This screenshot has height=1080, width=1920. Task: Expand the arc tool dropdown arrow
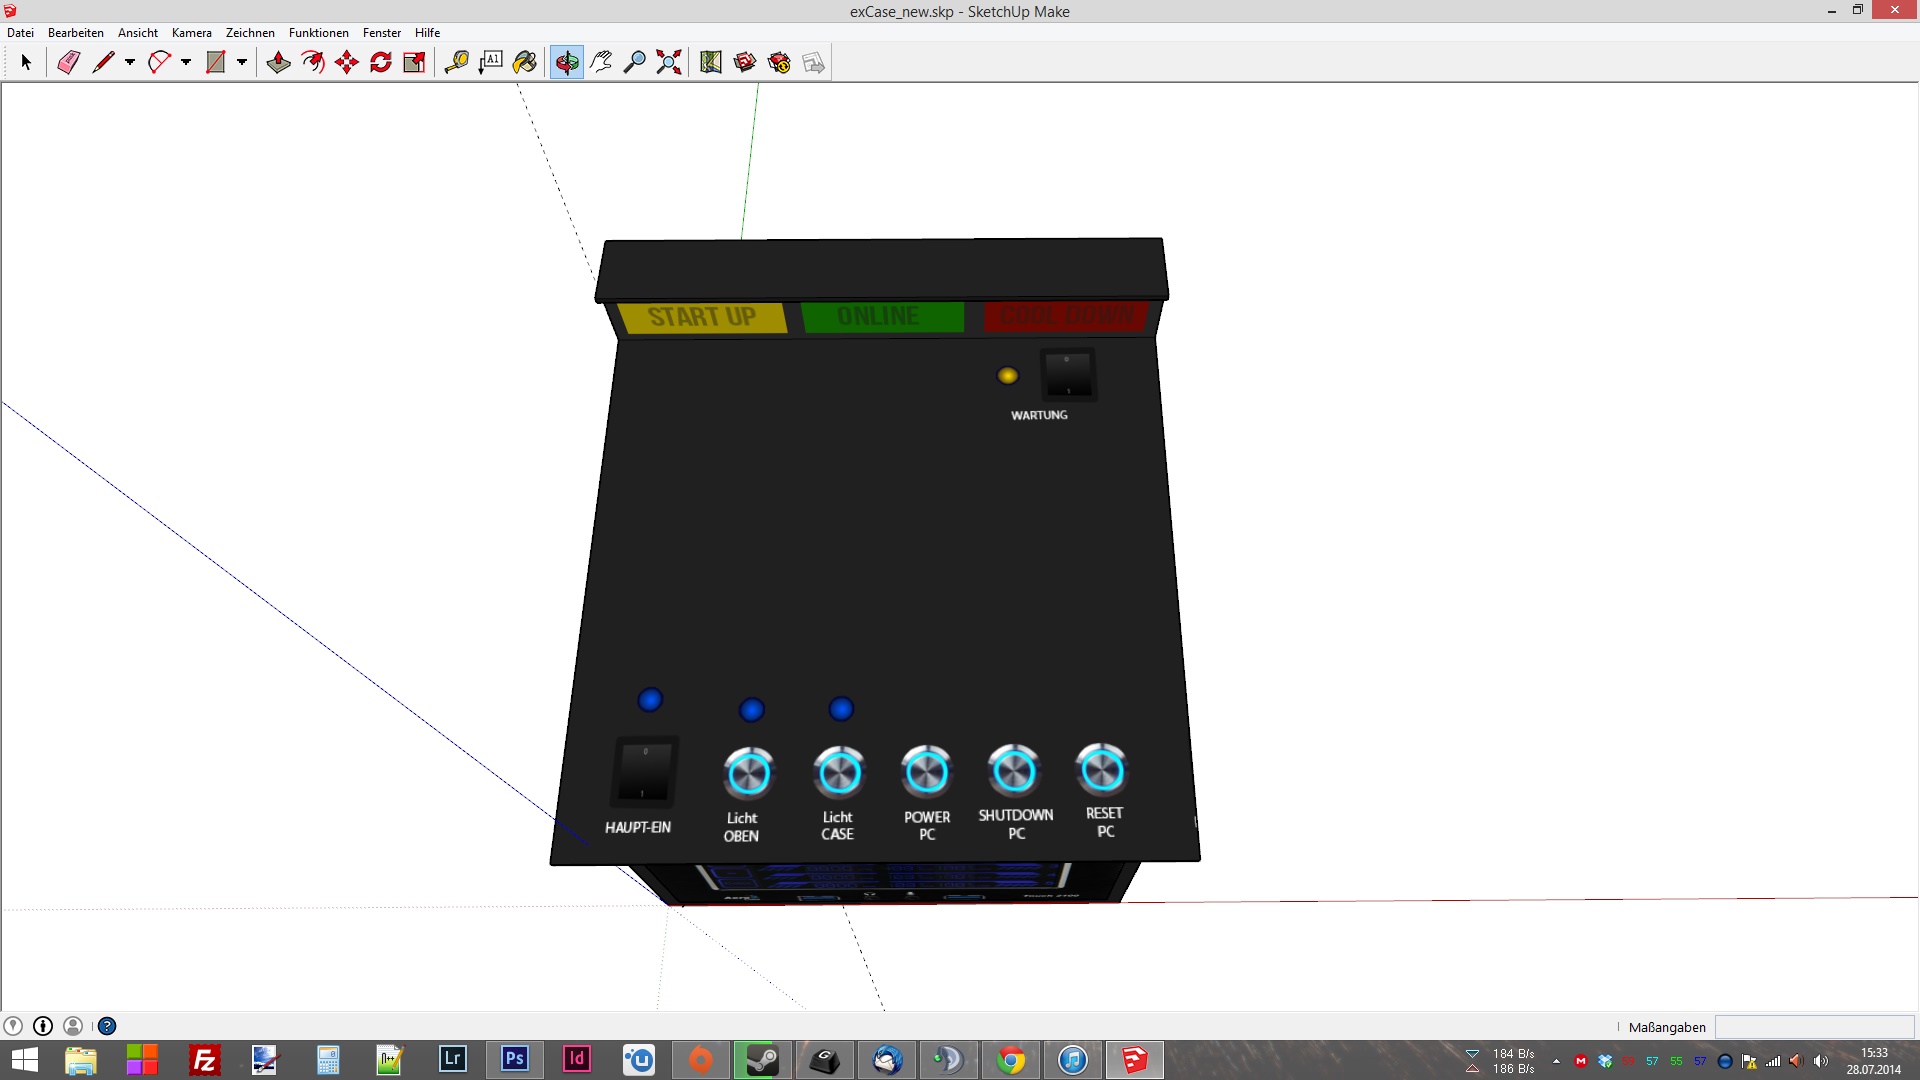pos(186,62)
